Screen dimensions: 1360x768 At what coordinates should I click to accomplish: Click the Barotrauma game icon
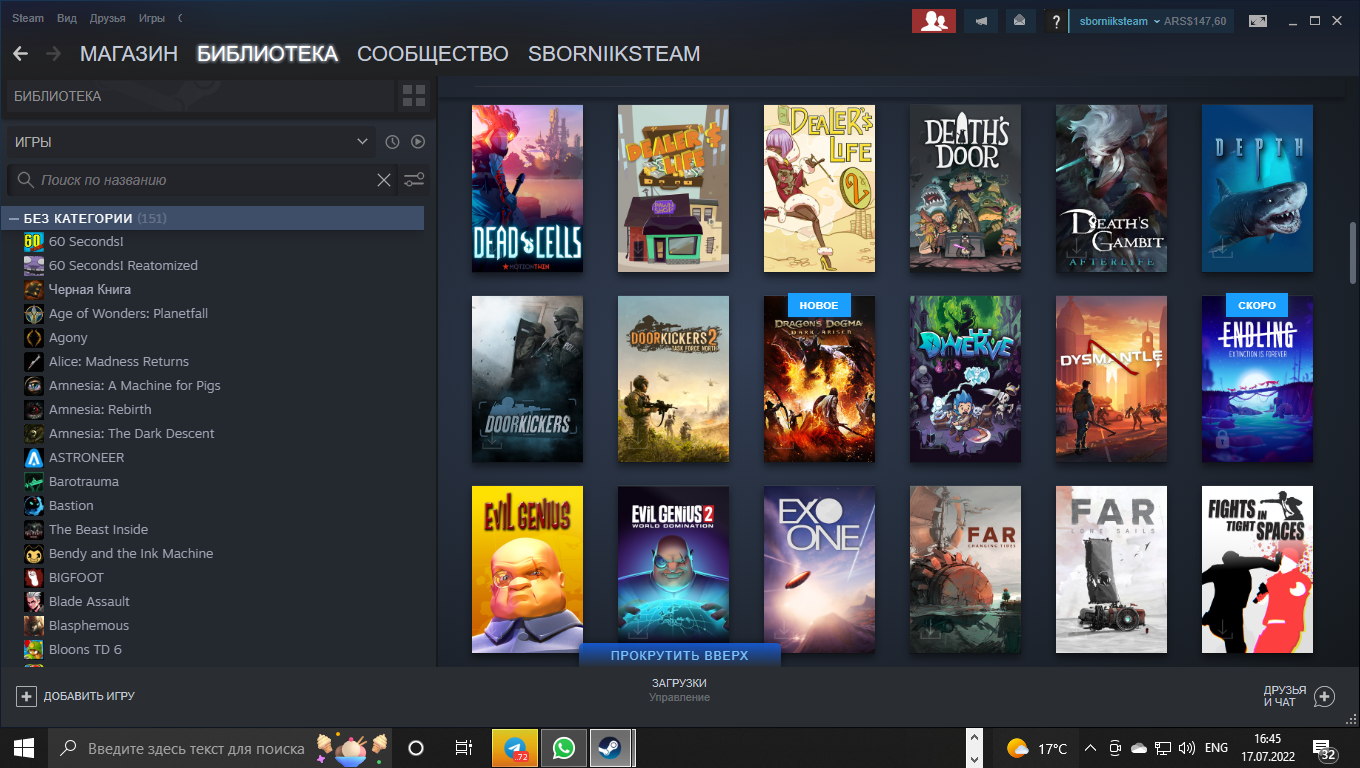click(34, 481)
